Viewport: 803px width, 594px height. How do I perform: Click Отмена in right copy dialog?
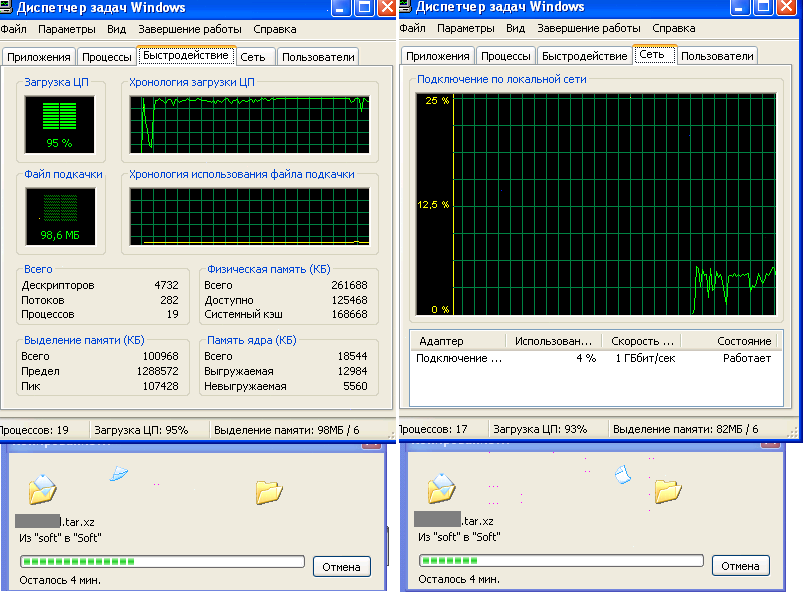click(x=741, y=566)
